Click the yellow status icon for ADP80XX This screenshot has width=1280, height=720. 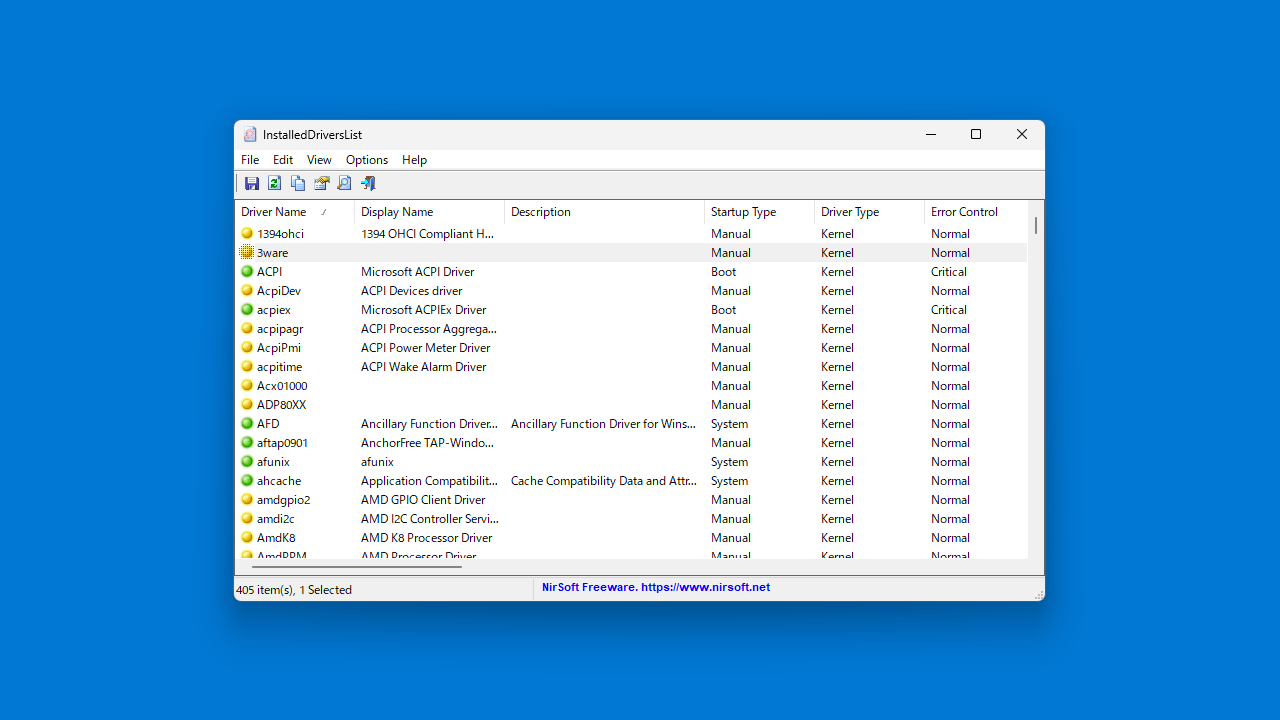click(247, 404)
